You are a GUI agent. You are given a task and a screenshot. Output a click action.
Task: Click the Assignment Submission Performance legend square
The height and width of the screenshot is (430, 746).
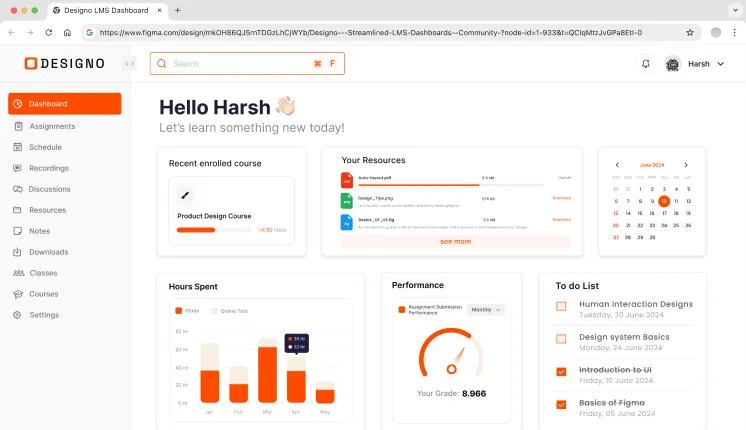pos(402,310)
